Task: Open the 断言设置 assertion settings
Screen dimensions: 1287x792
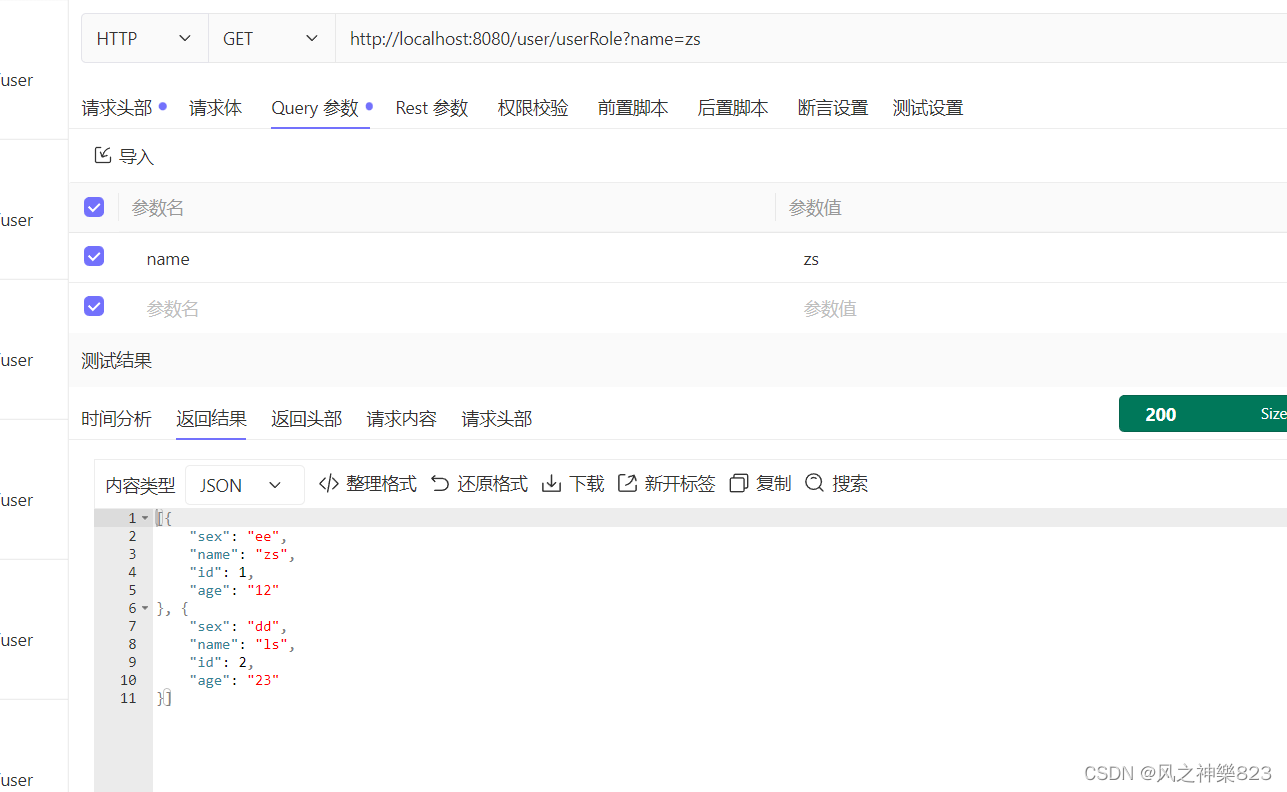Action: tap(832, 107)
